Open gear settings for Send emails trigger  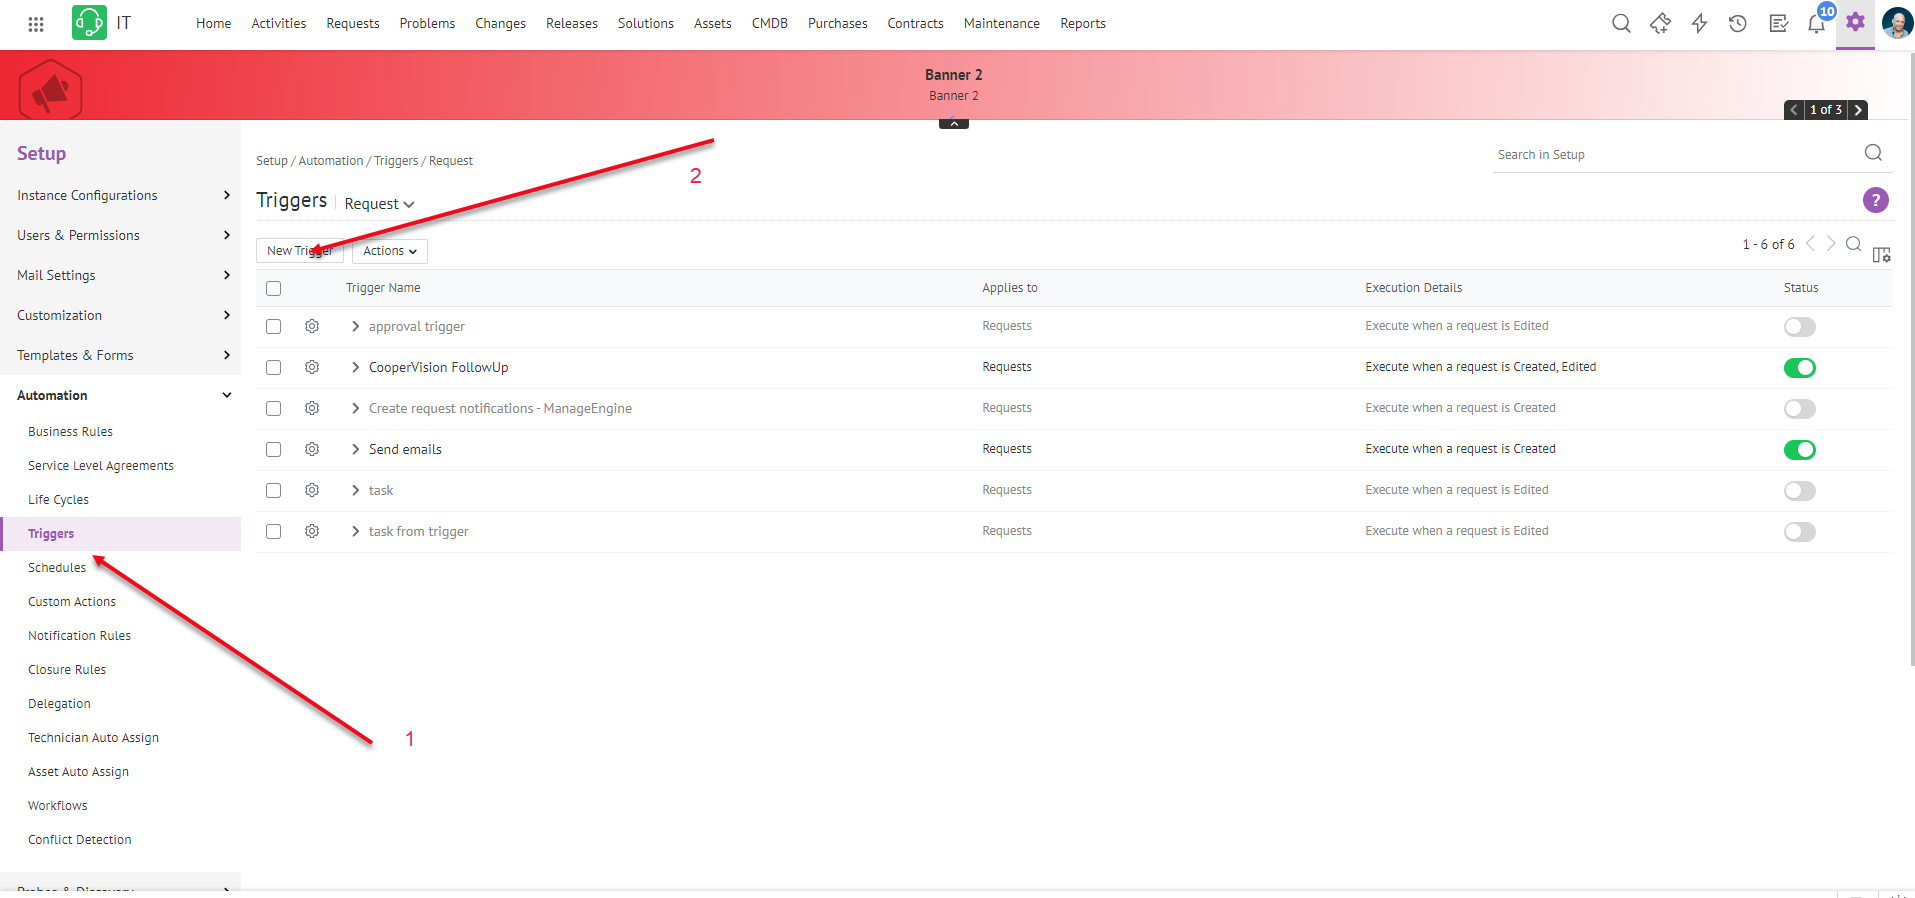[312, 450]
